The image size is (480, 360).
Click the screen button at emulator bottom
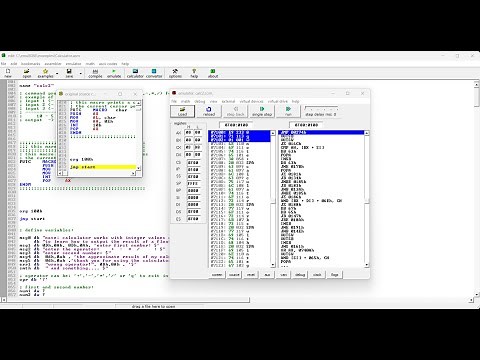click(x=217, y=275)
